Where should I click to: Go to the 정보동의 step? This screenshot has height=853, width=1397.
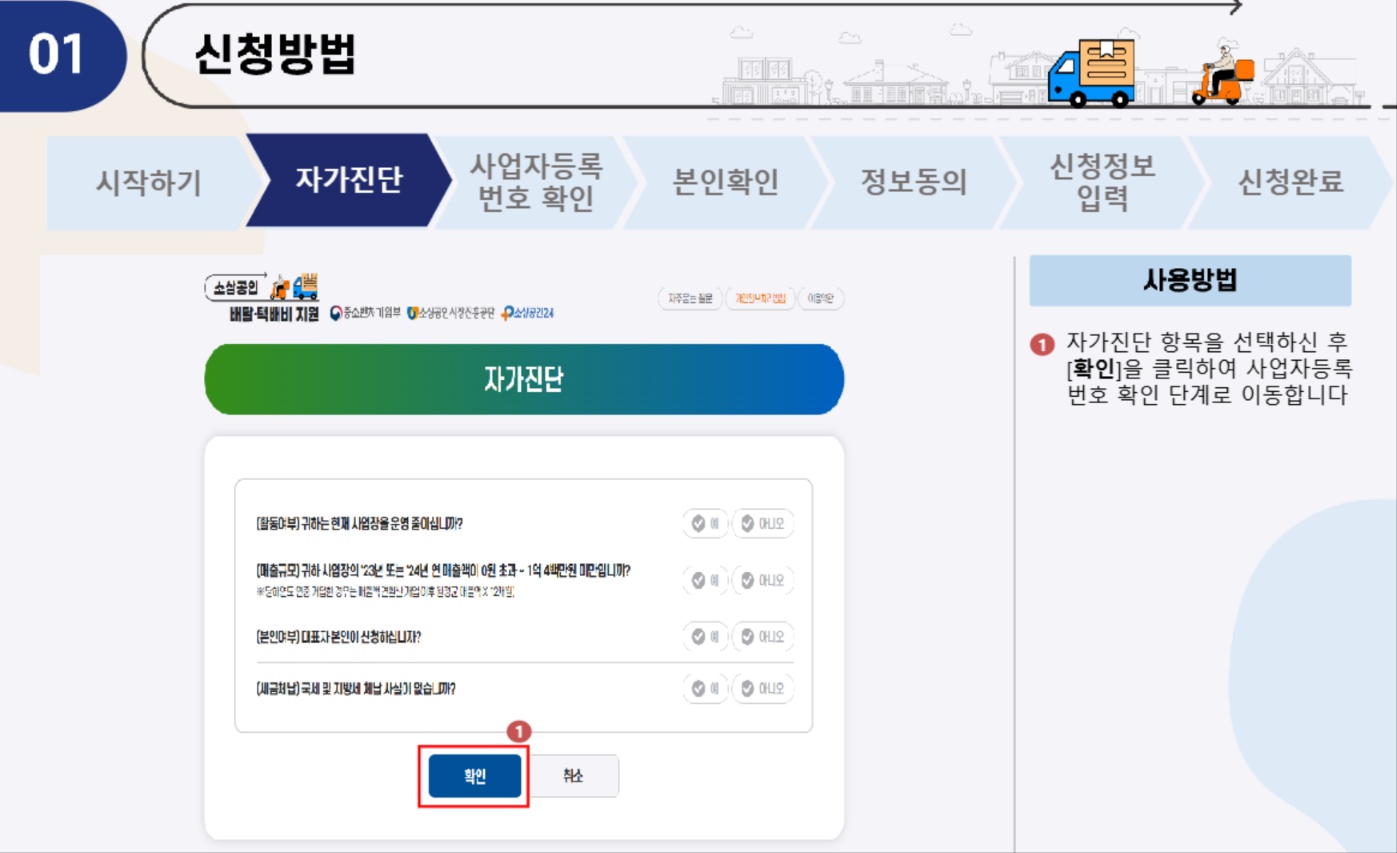pos(914,182)
